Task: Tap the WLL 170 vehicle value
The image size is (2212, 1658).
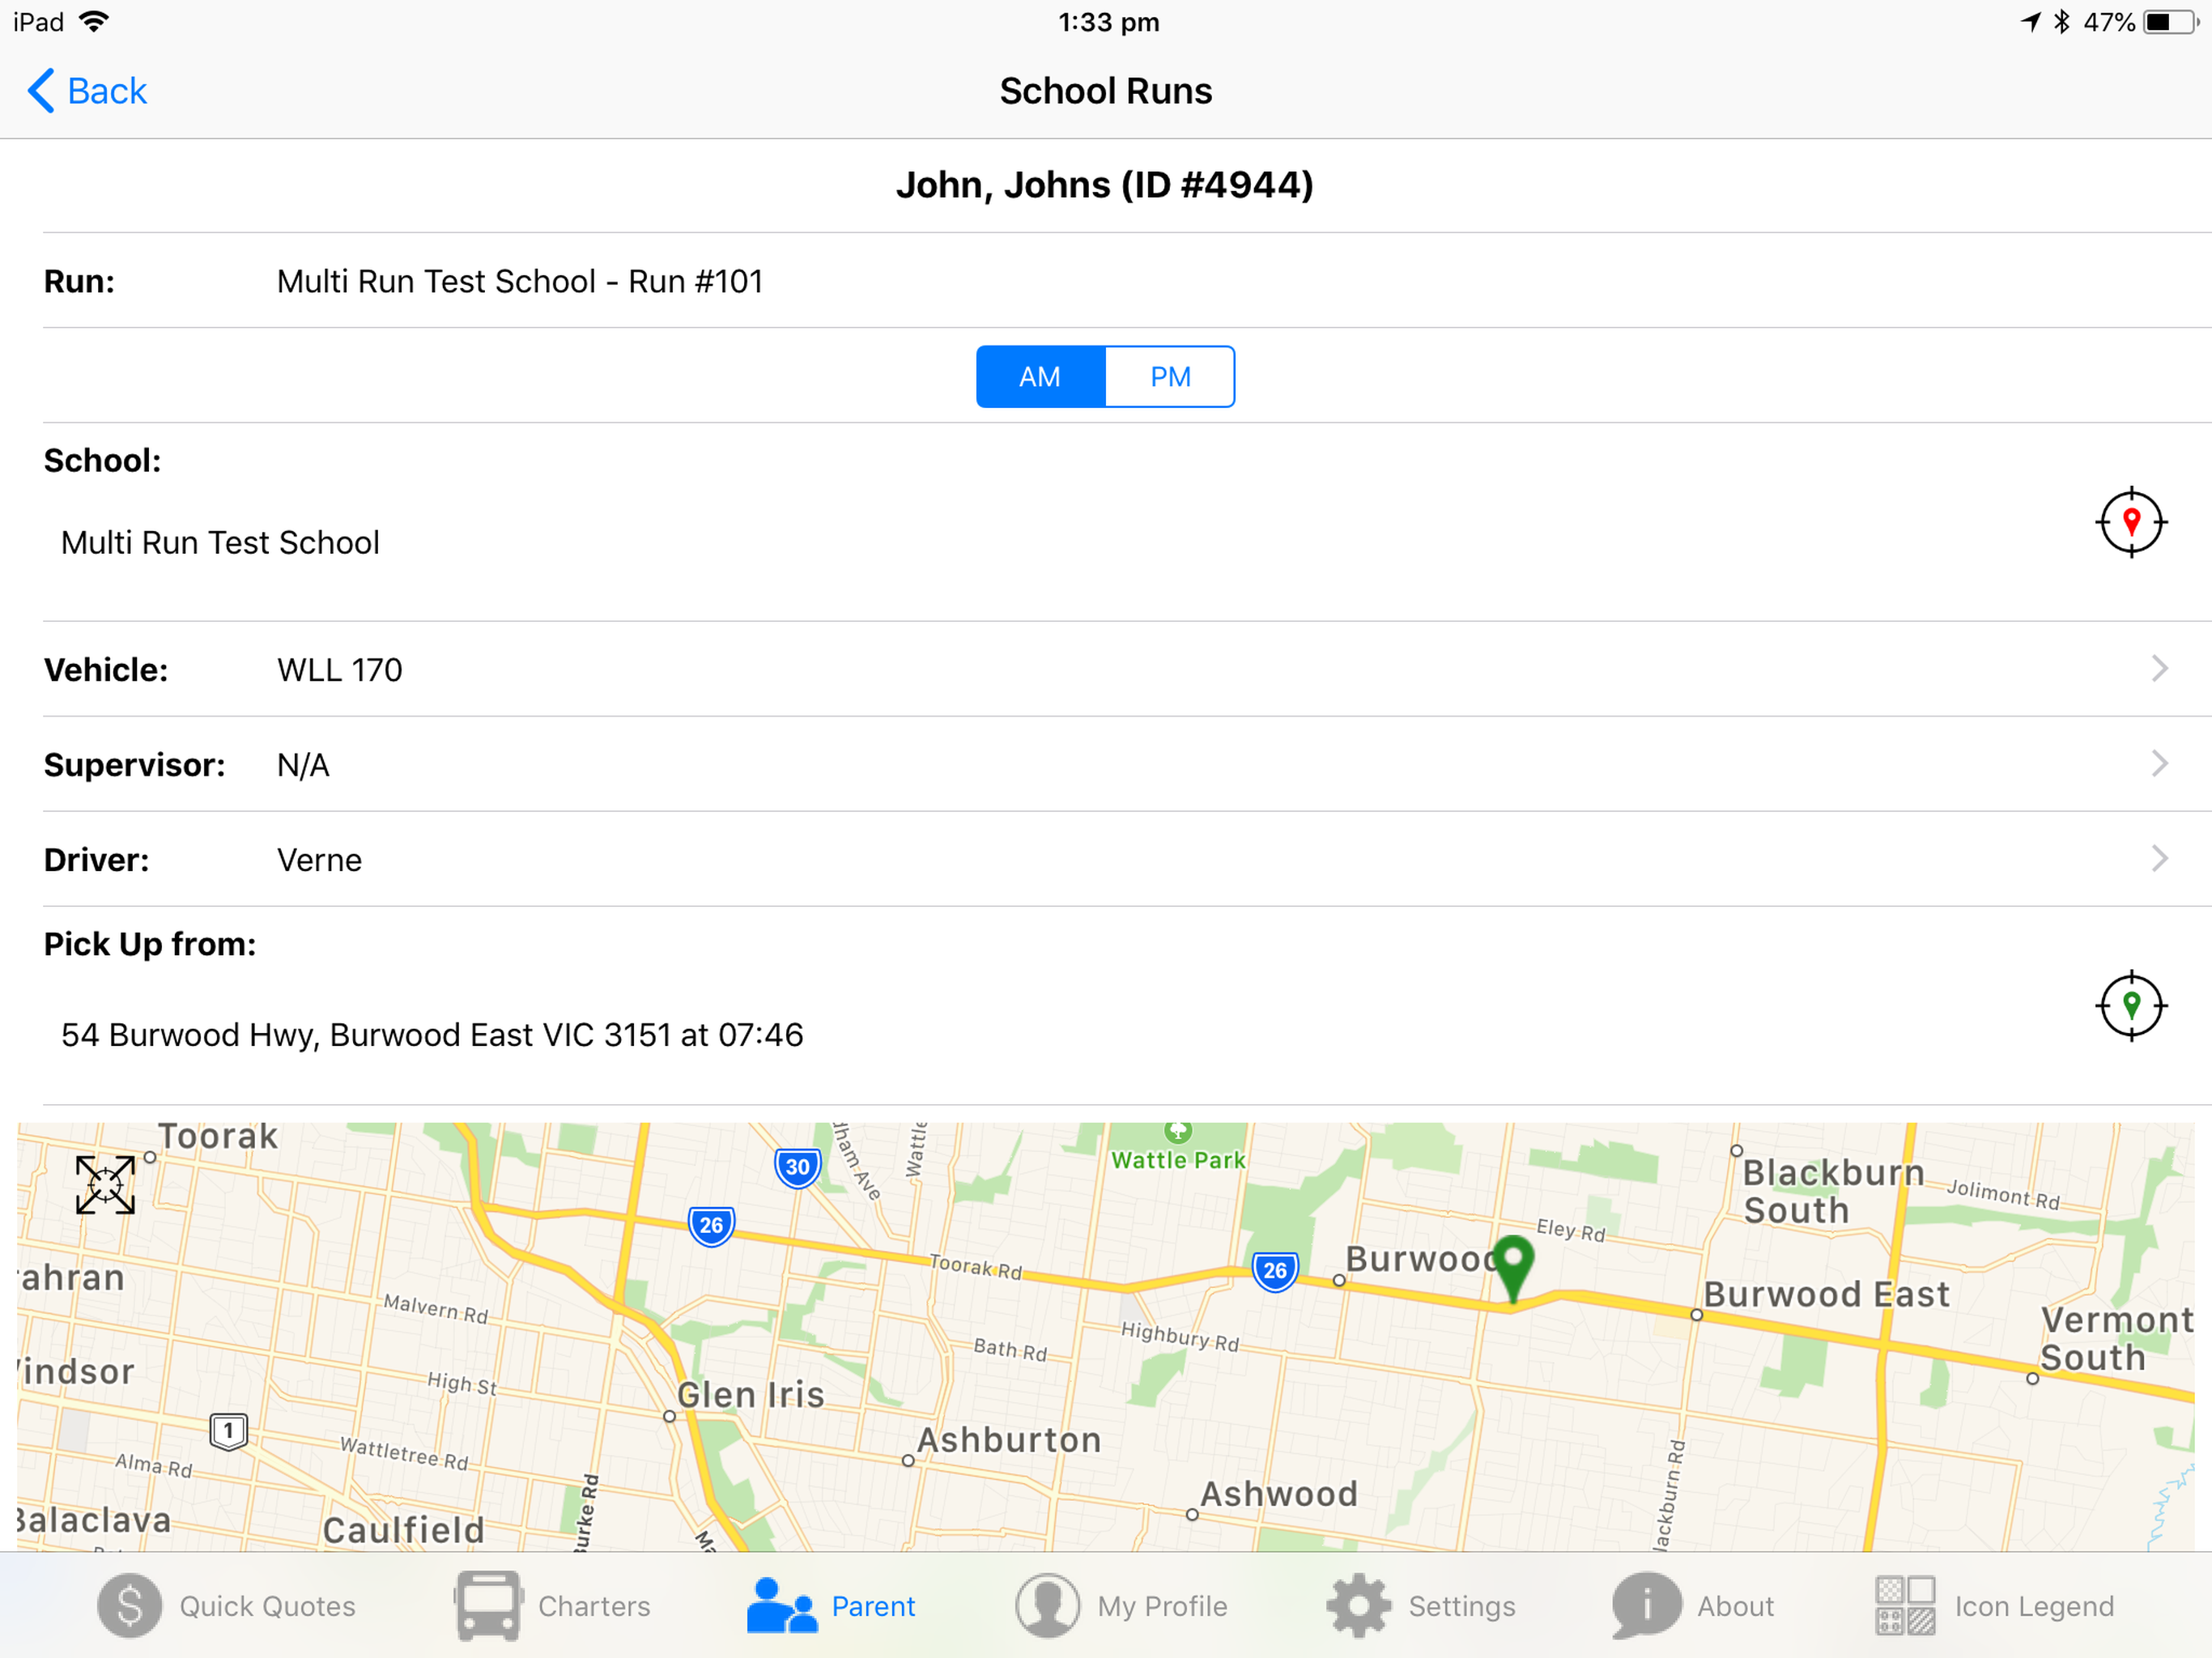Action: pos(340,670)
